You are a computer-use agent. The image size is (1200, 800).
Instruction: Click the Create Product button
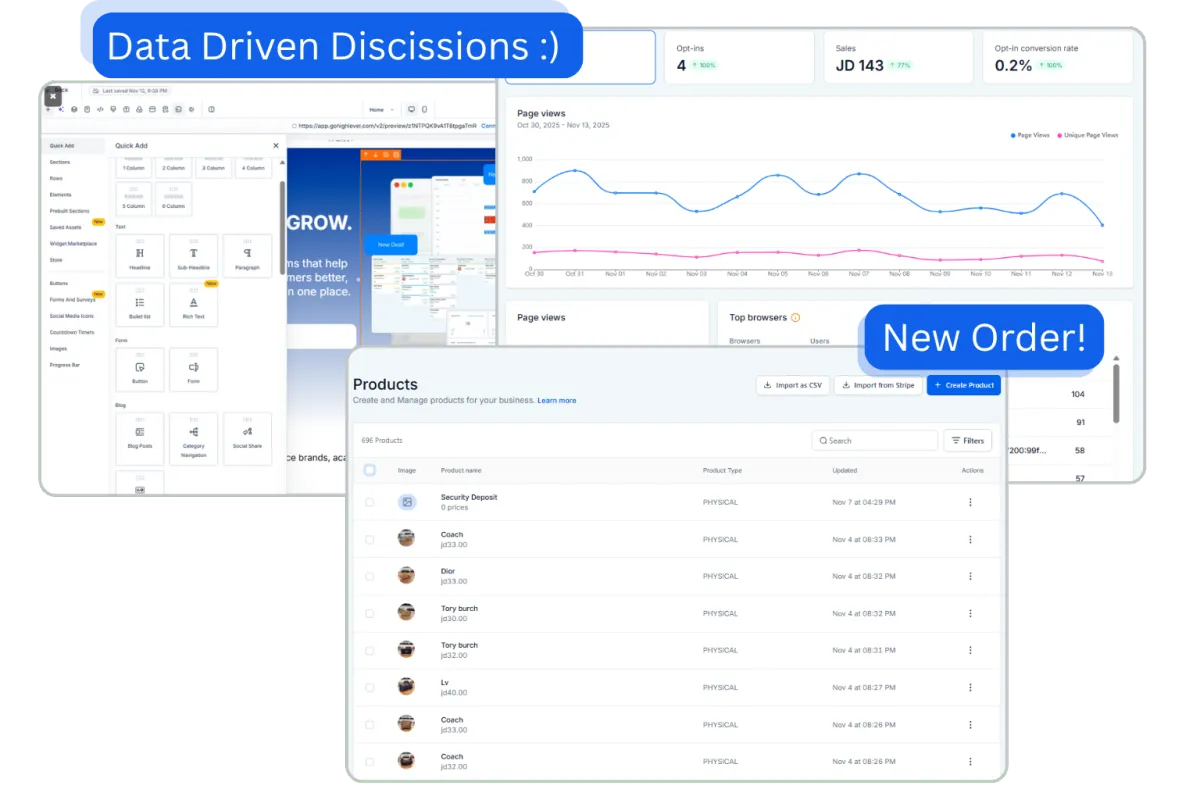pyautogui.click(x=964, y=385)
